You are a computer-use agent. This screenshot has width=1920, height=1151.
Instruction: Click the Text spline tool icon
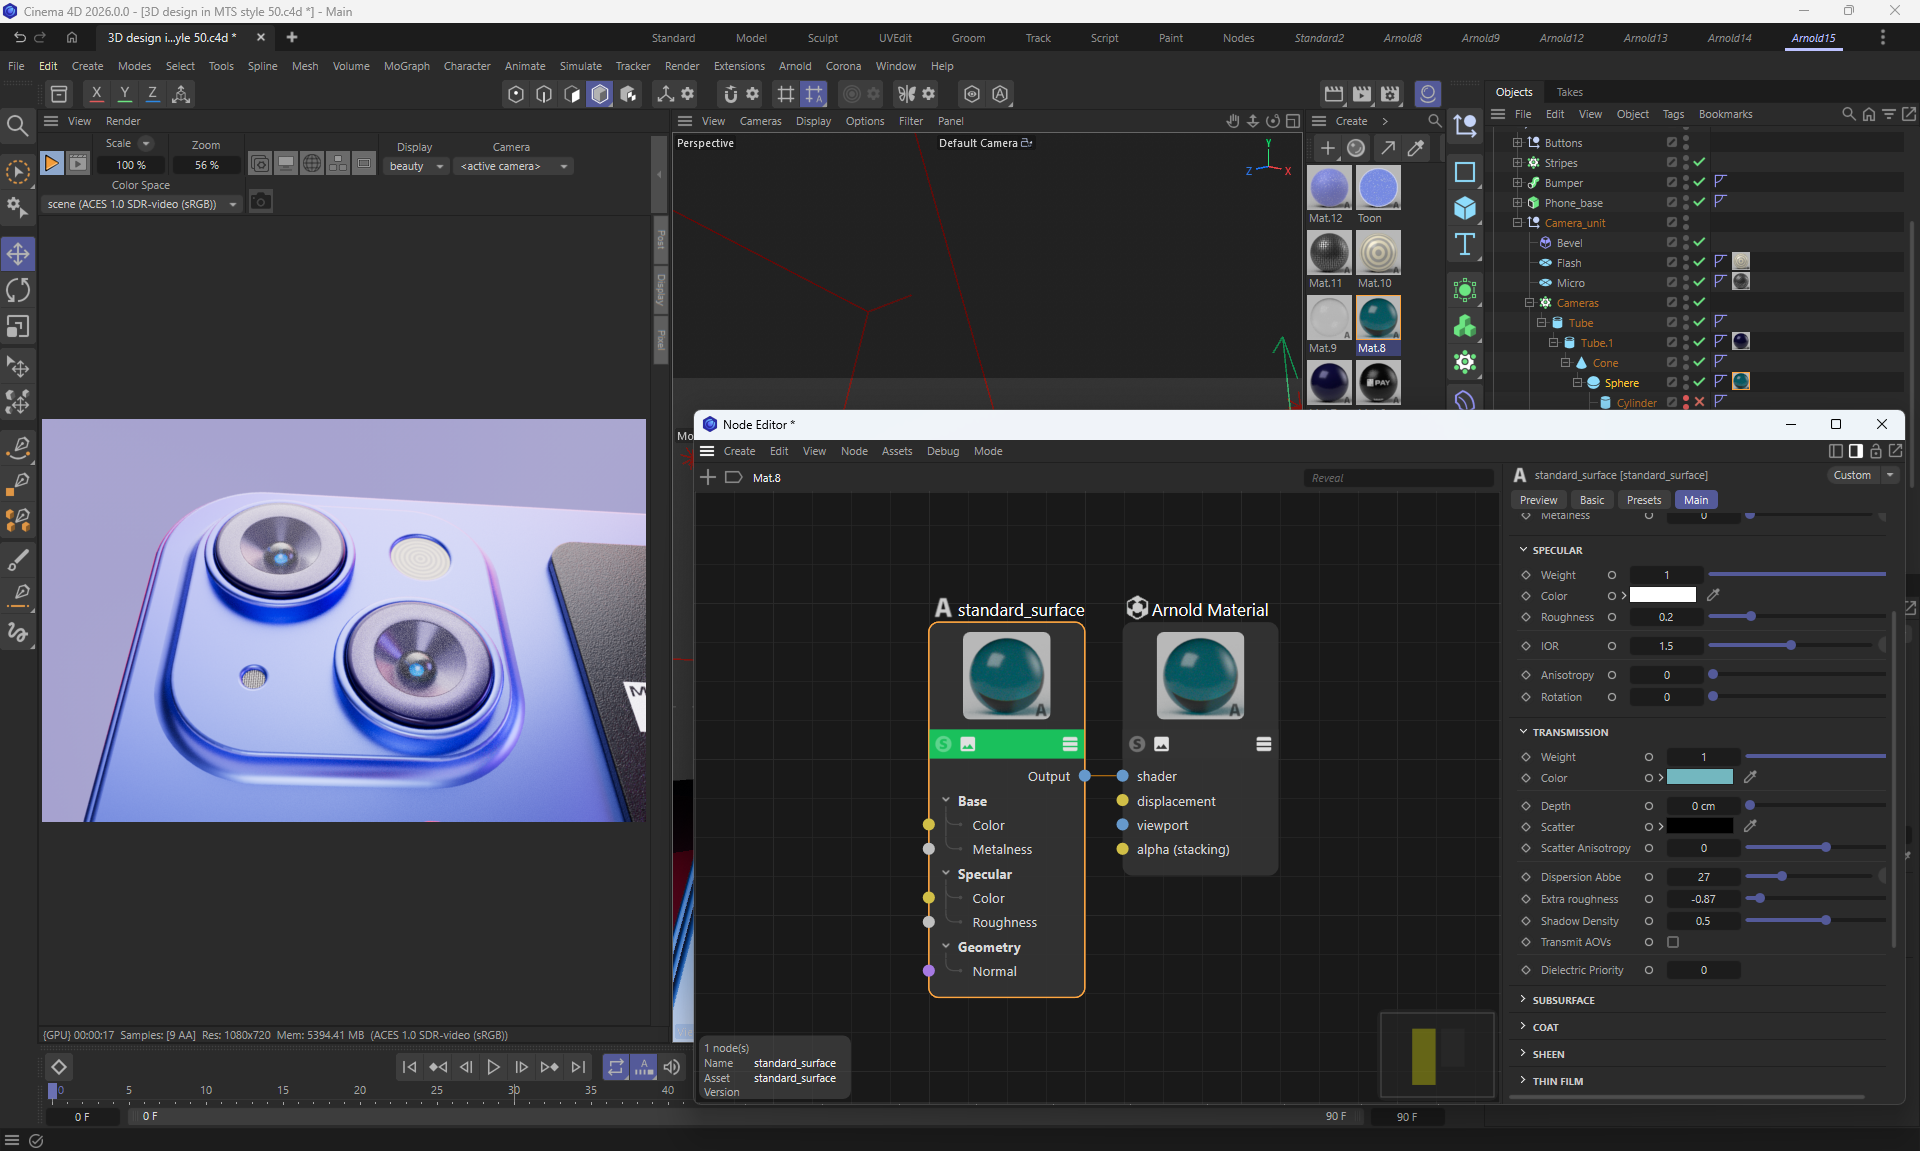tap(1465, 244)
